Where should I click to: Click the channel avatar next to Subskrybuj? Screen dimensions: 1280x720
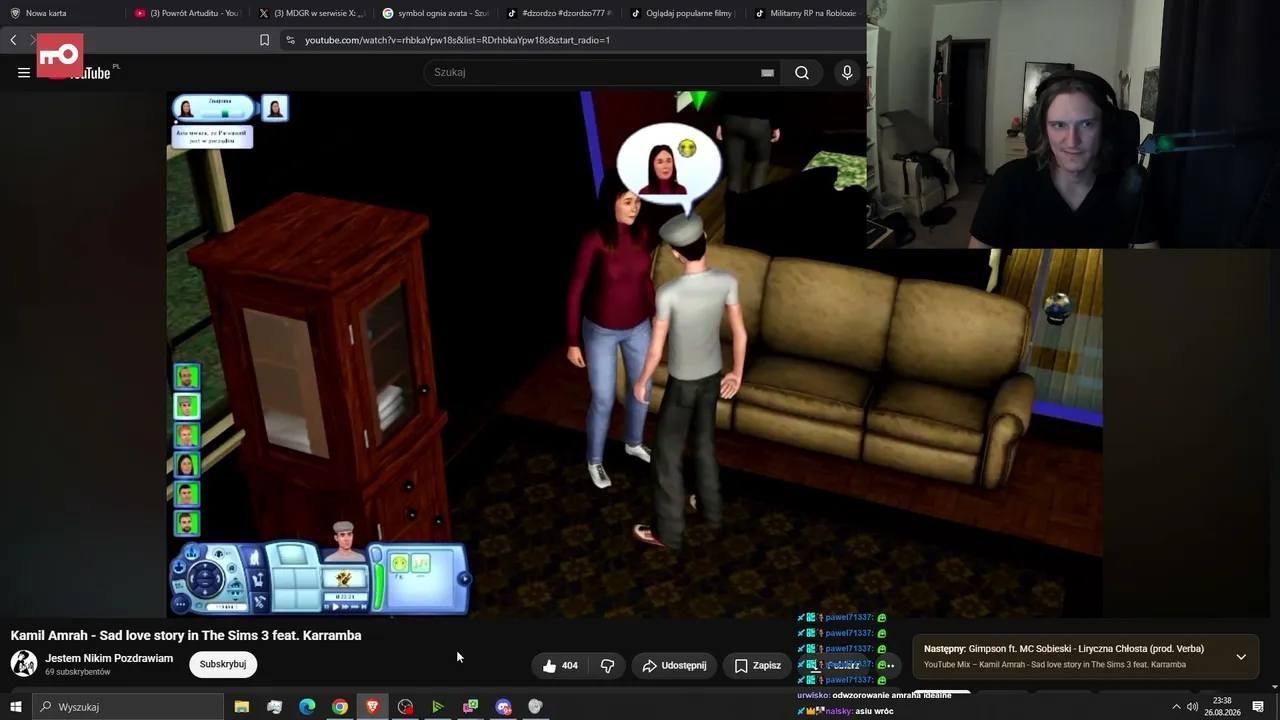24,663
